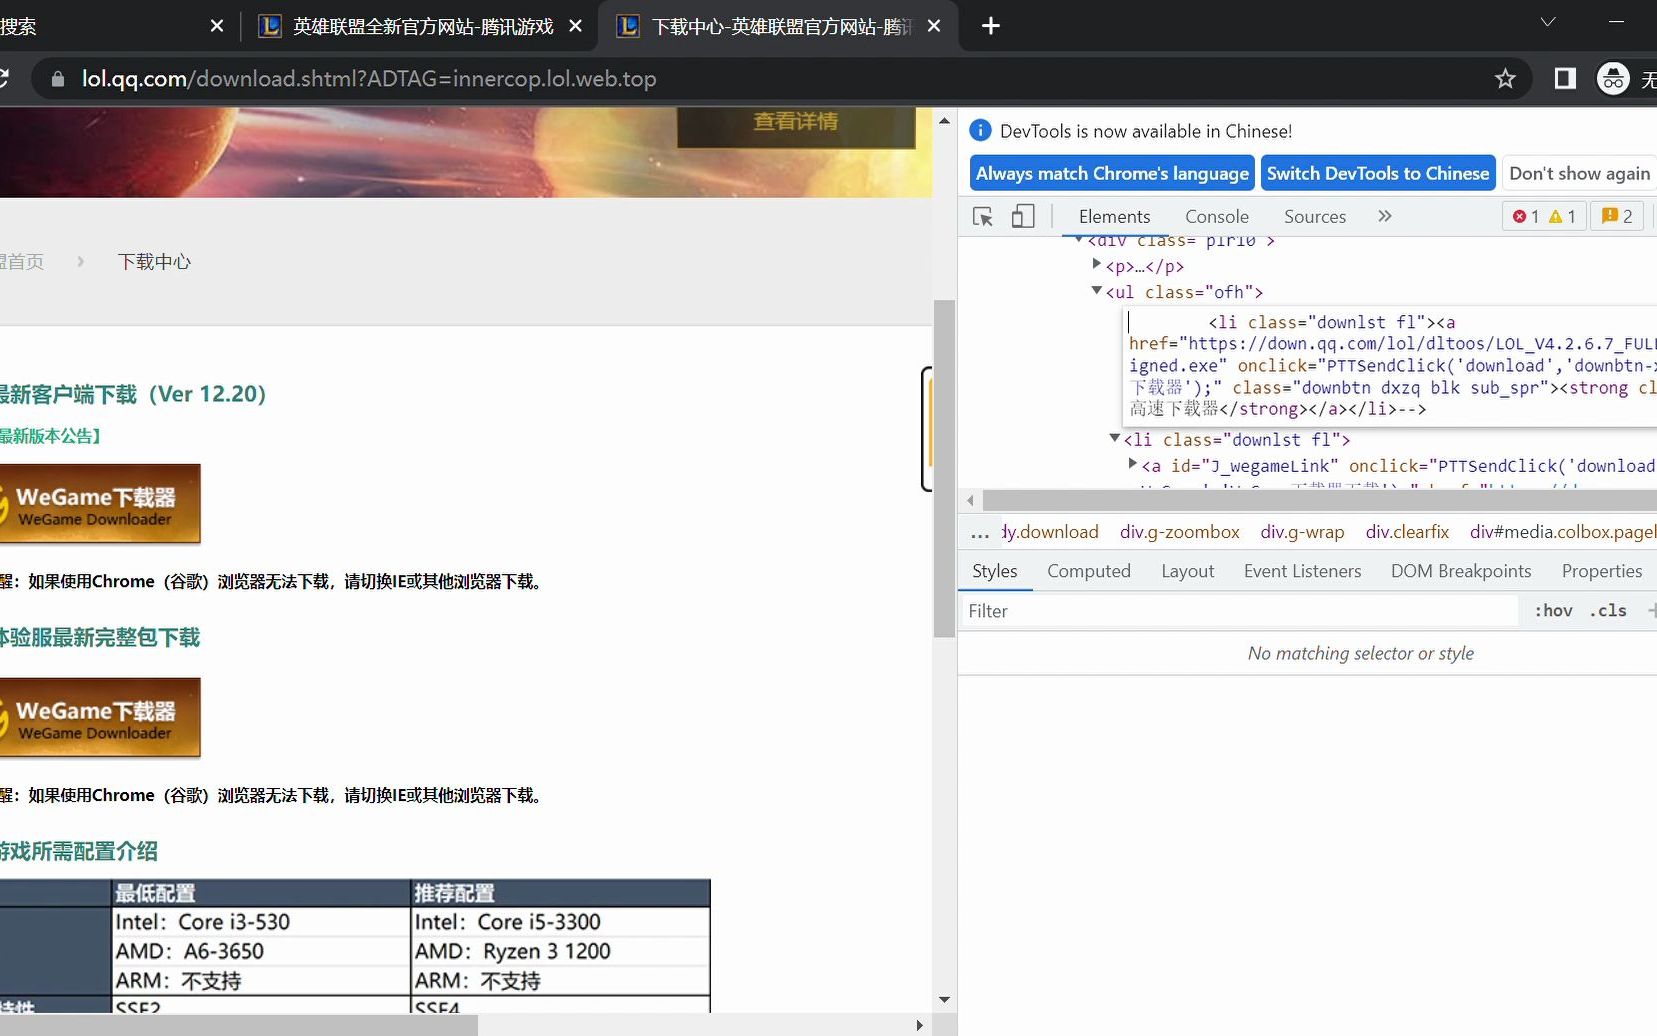Close the 搜索 tab
Viewport: 1657px width, 1036px height.
(217, 26)
